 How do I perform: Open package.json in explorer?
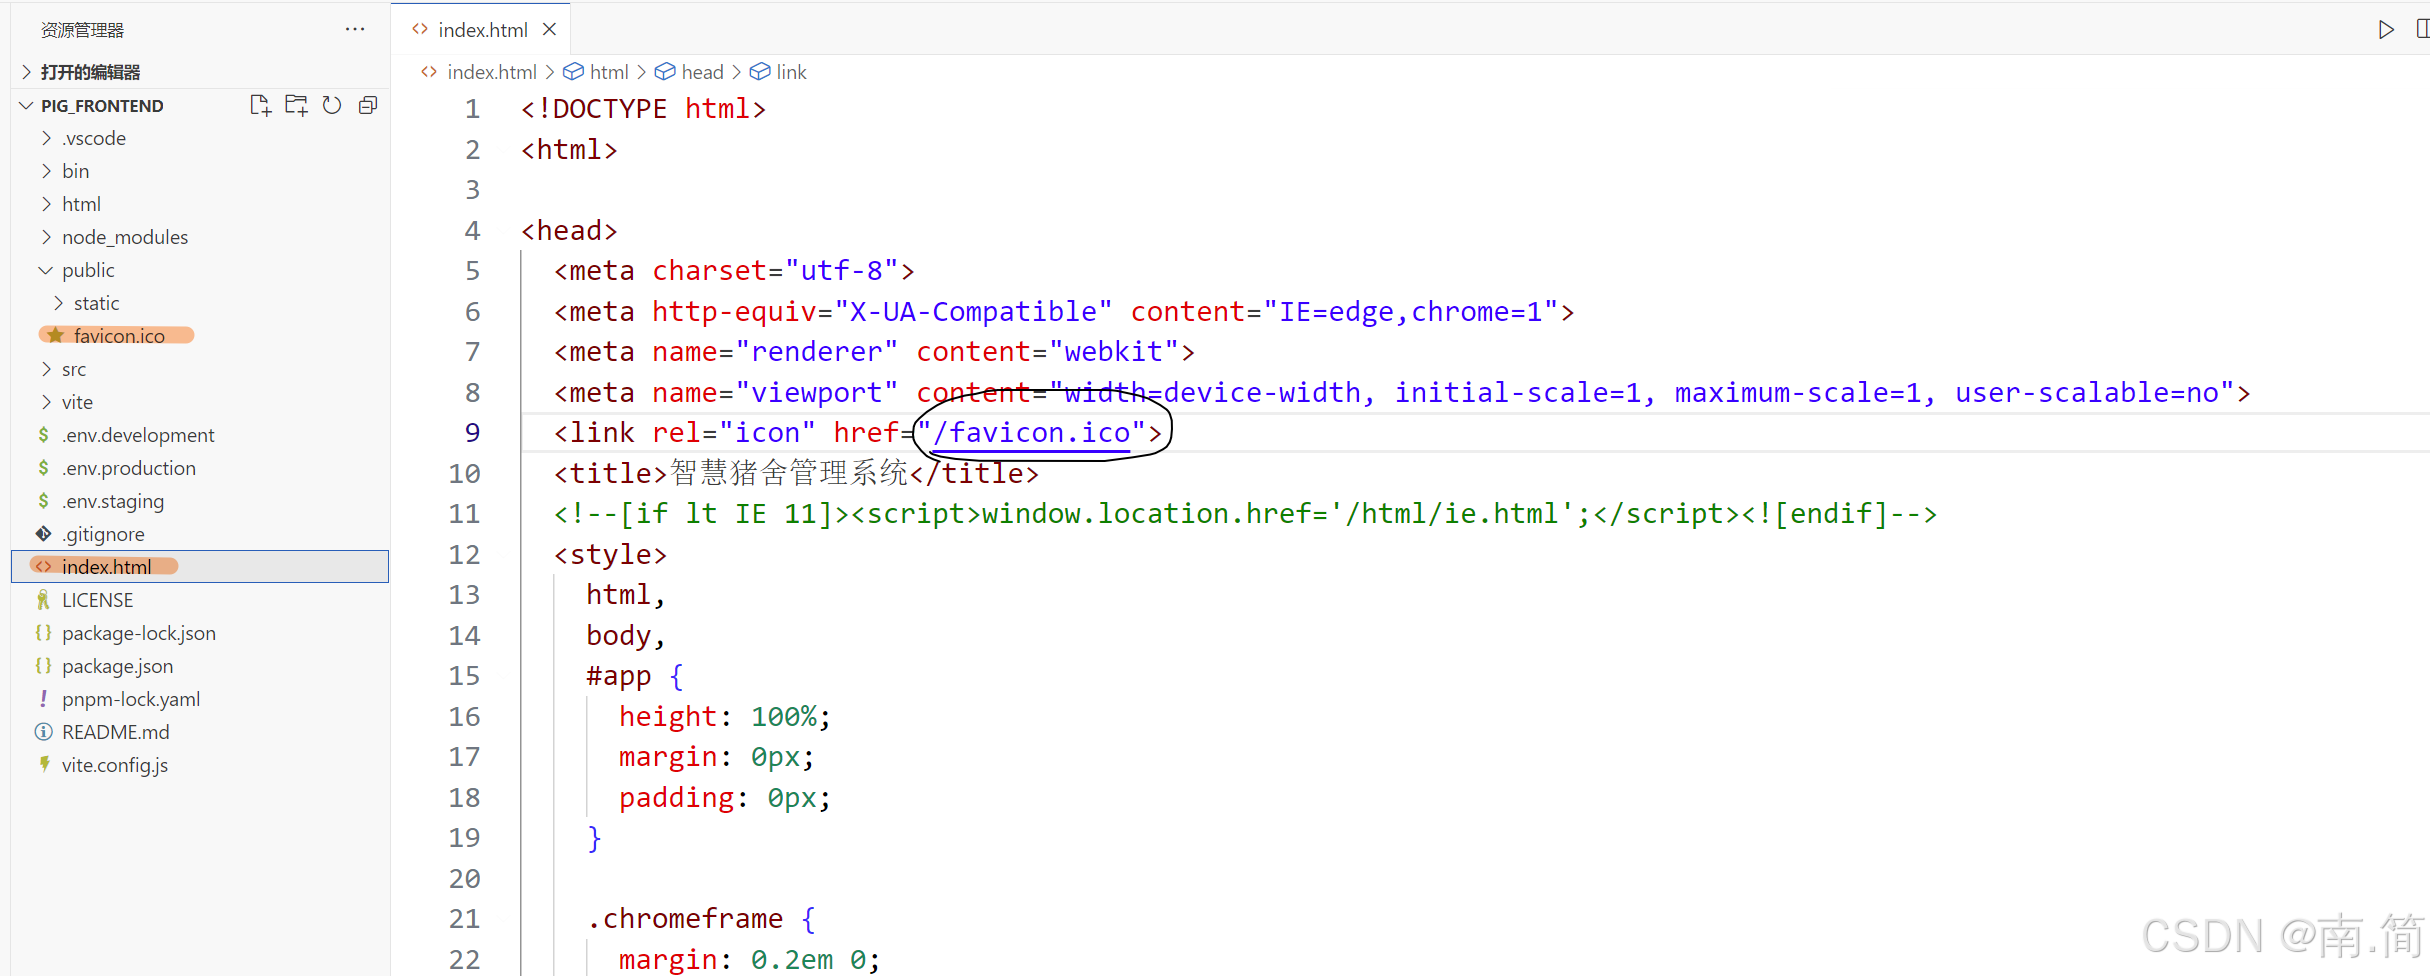[x=200, y=666]
